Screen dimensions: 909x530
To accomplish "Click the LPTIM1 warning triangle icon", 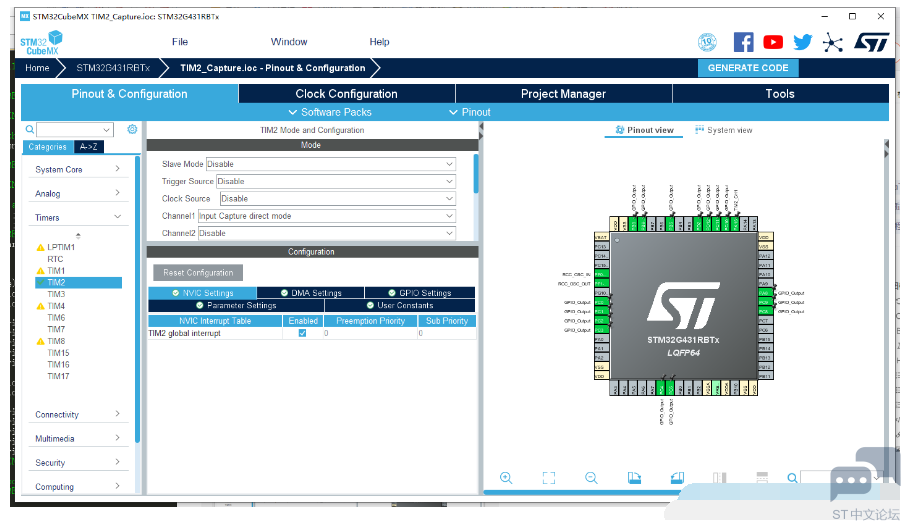I will tap(40, 248).
